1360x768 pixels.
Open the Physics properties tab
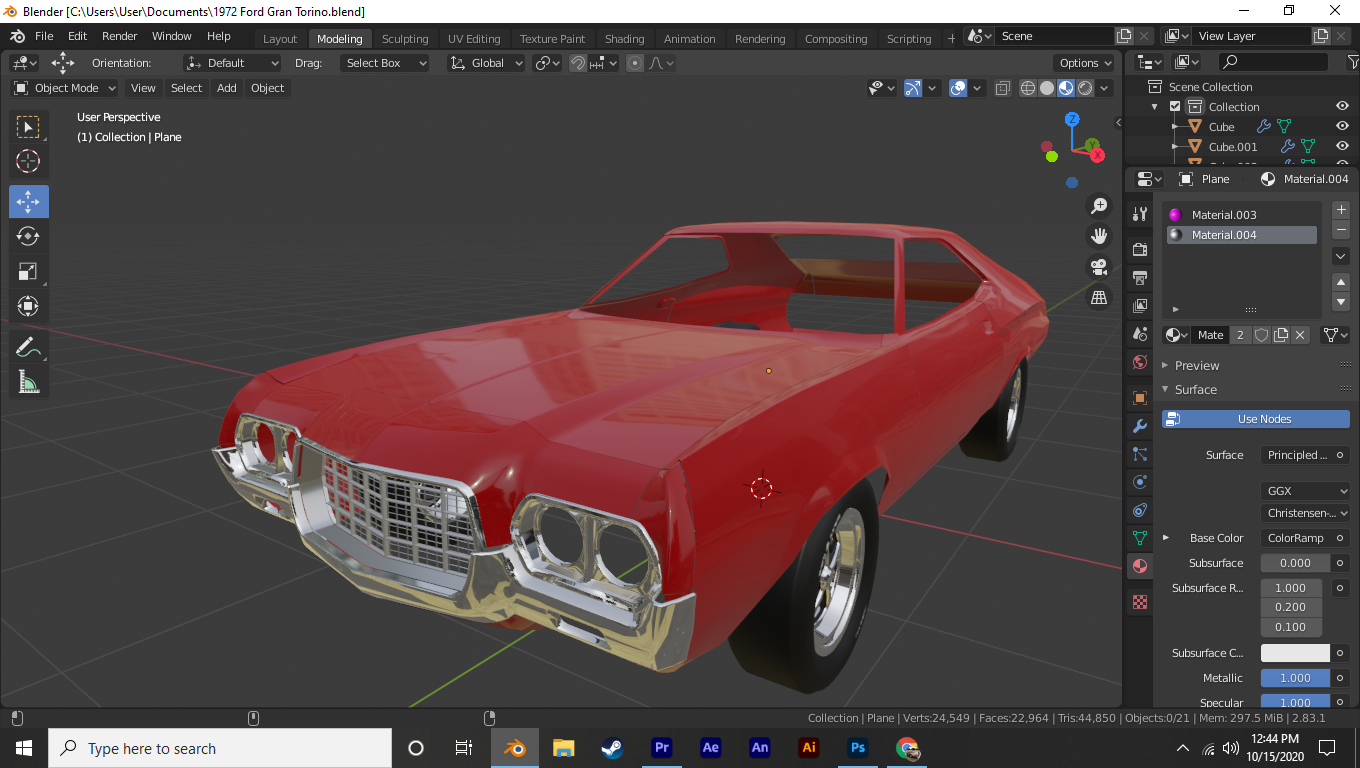(x=1139, y=482)
